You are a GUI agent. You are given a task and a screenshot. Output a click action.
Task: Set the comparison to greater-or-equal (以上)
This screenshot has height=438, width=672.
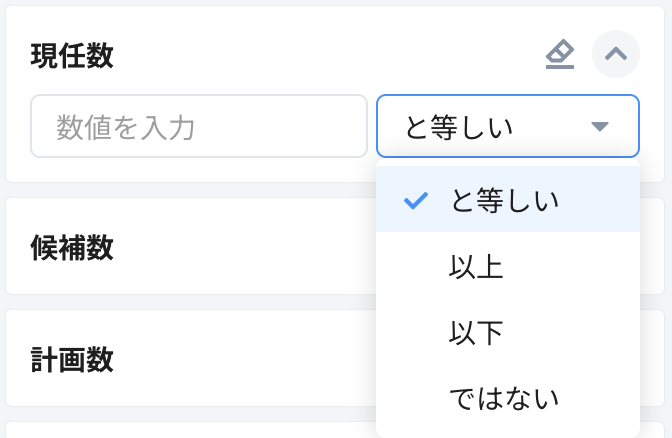click(x=477, y=267)
